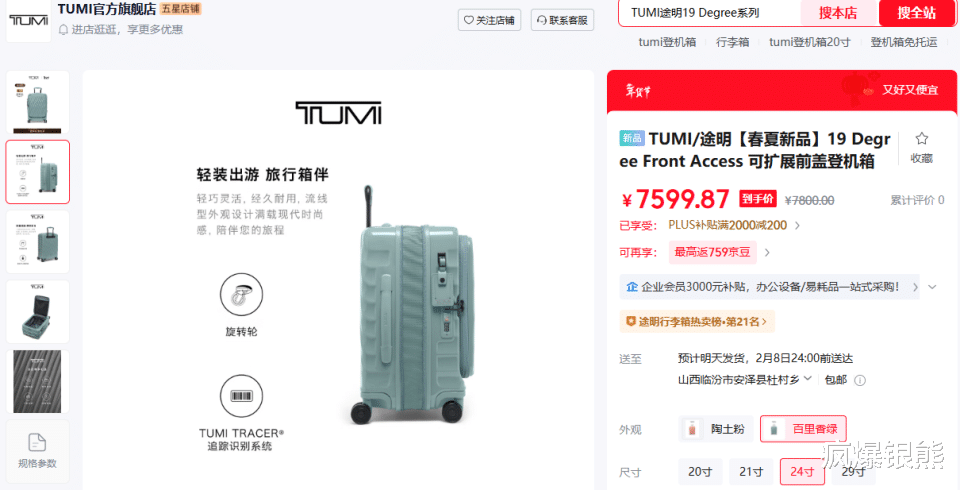Open the 行李箱 search suggestion

[732, 42]
